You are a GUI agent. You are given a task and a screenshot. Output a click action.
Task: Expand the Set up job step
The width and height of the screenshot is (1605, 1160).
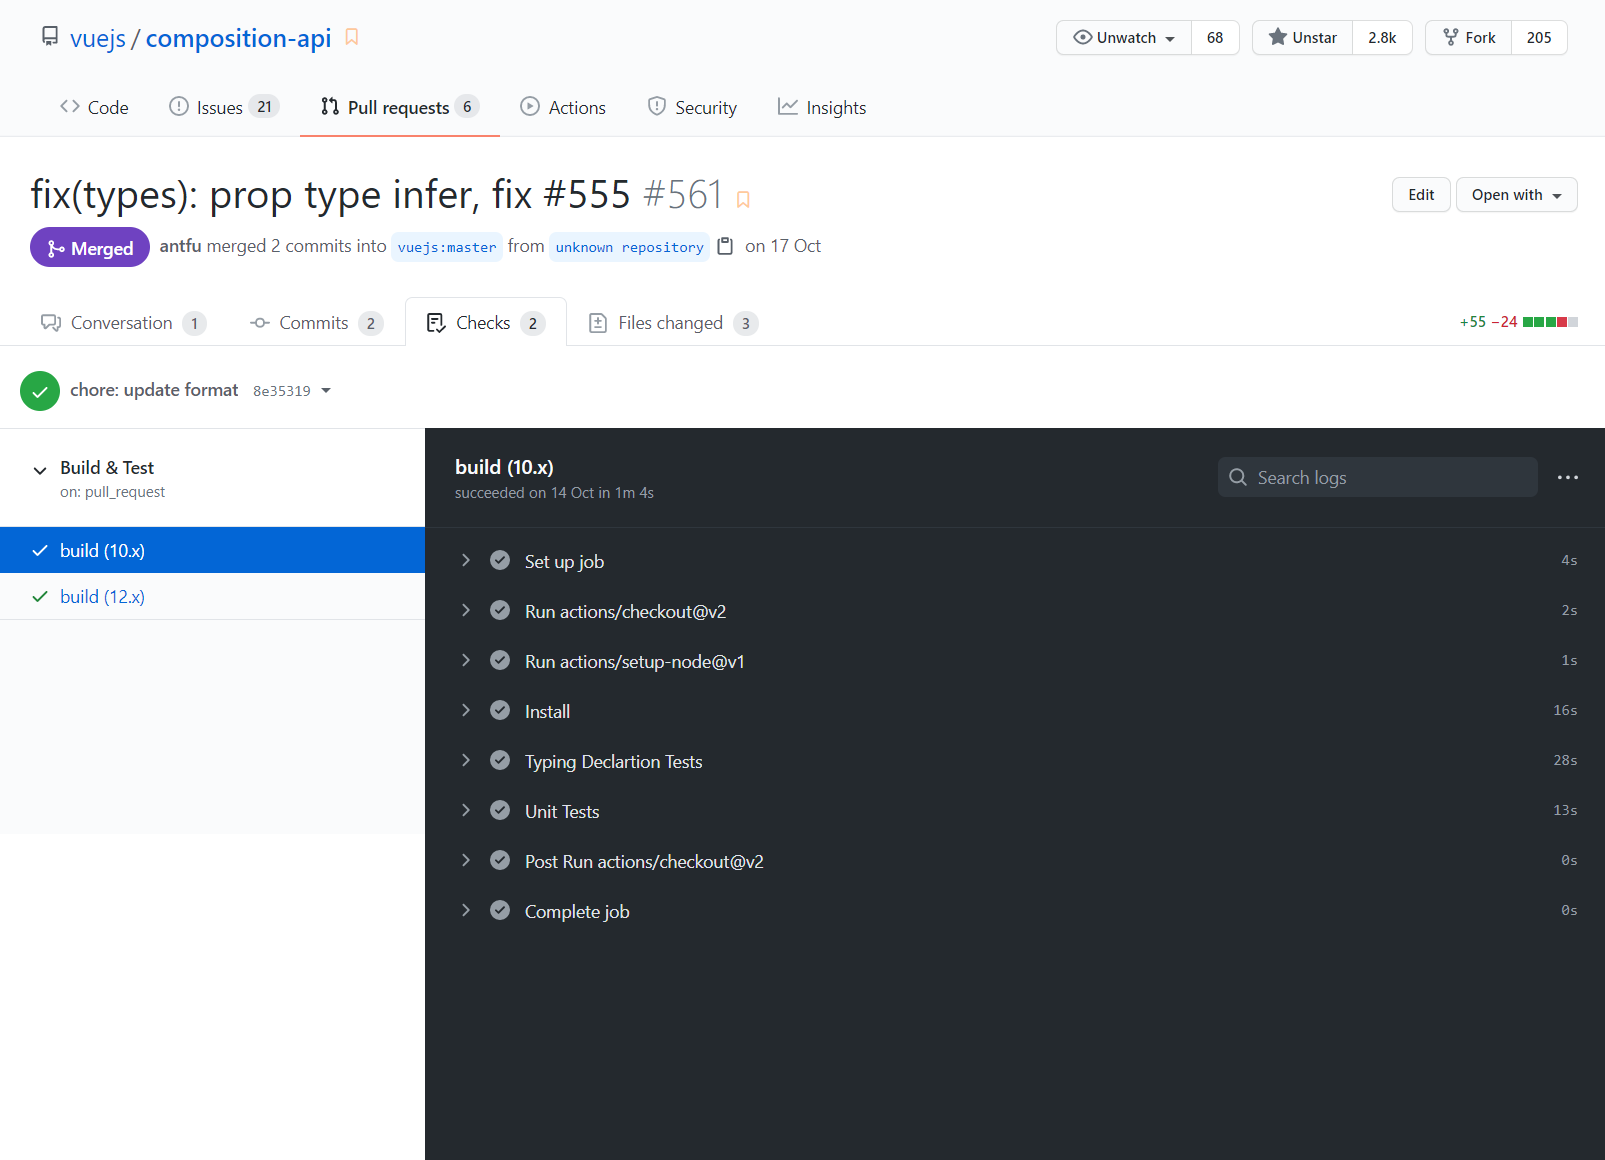coord(466,561)
